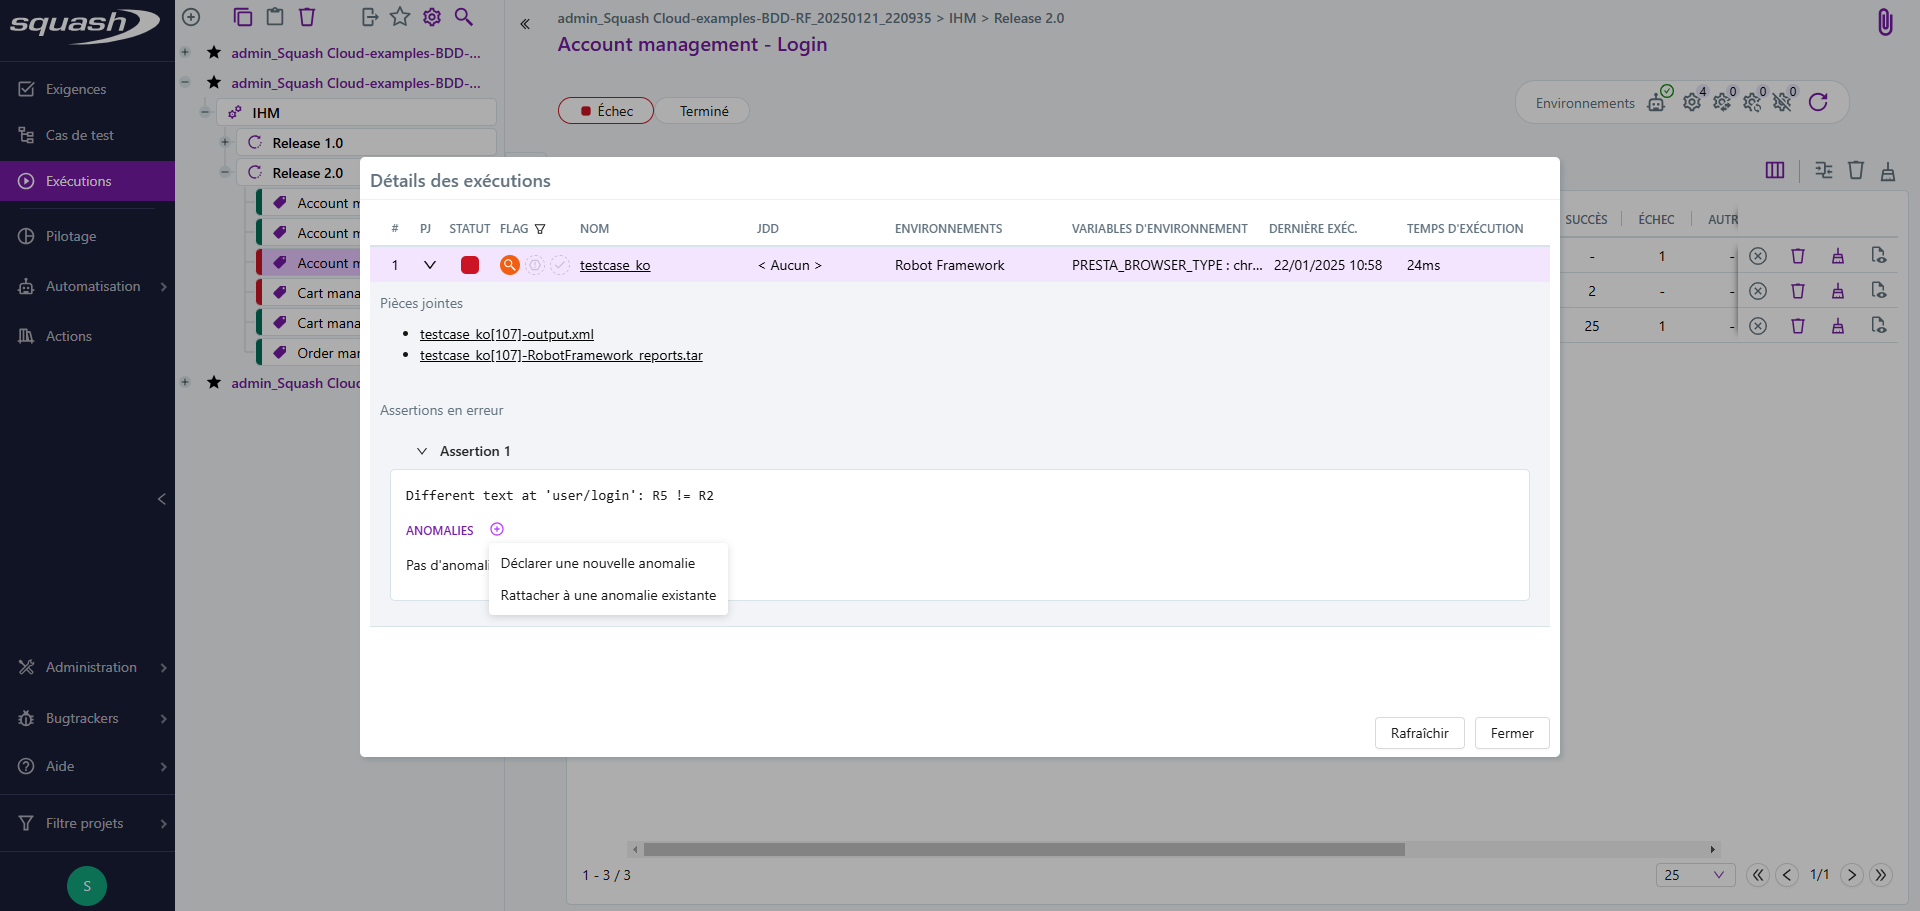This screenshot has height=911, width=1920.
Task: Click the search magnifier icon in the top toolbar
Action: [x=463, y=17]
